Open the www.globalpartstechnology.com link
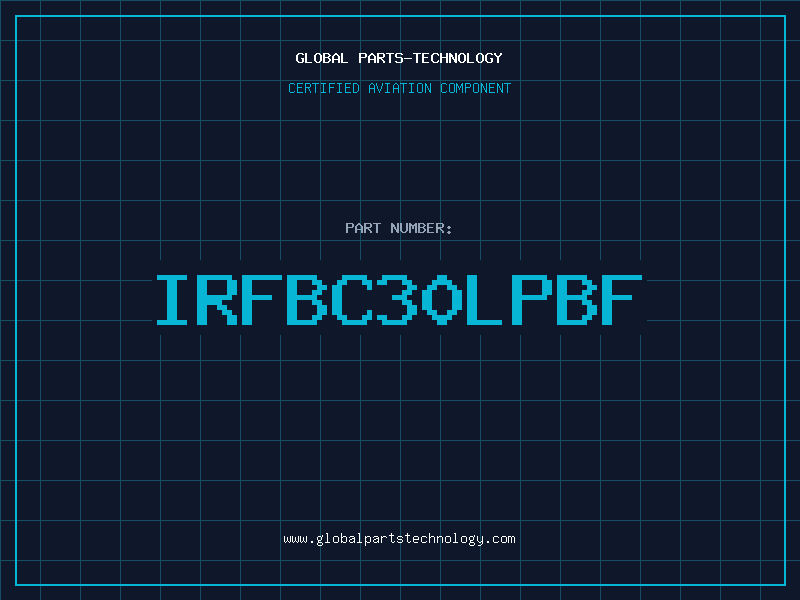This screenshot has height=600, width=800. [399, 539]
